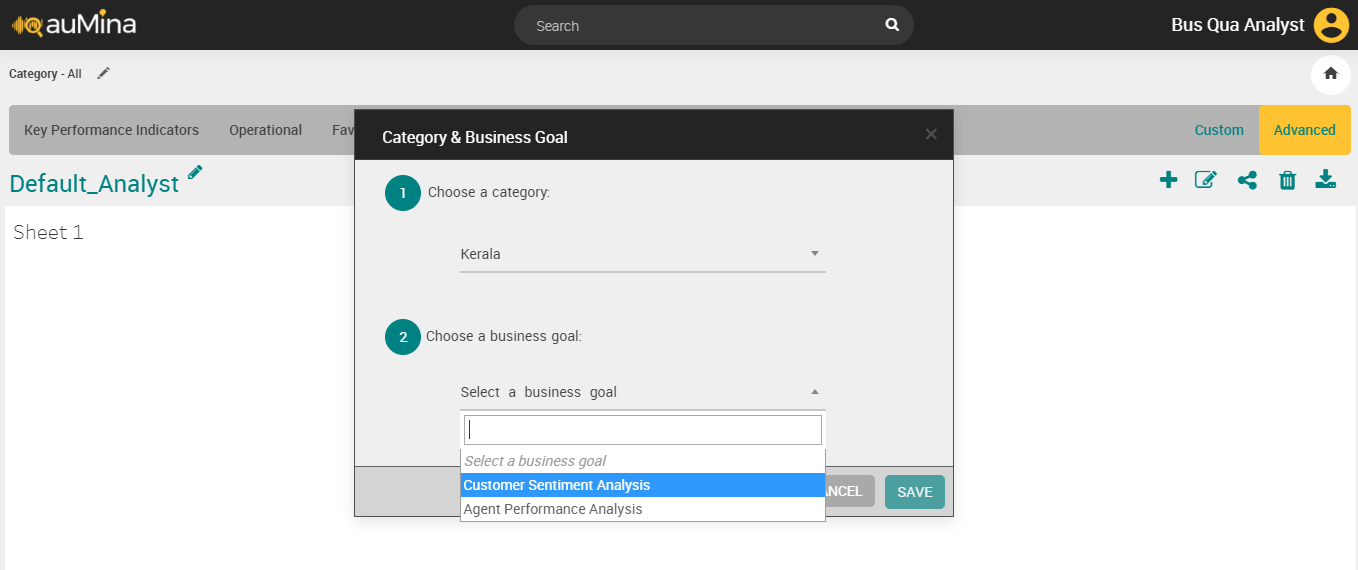Select the Advanced view tab
The width and height of the screenshot is (1358, 570).
click(1304, 130)
